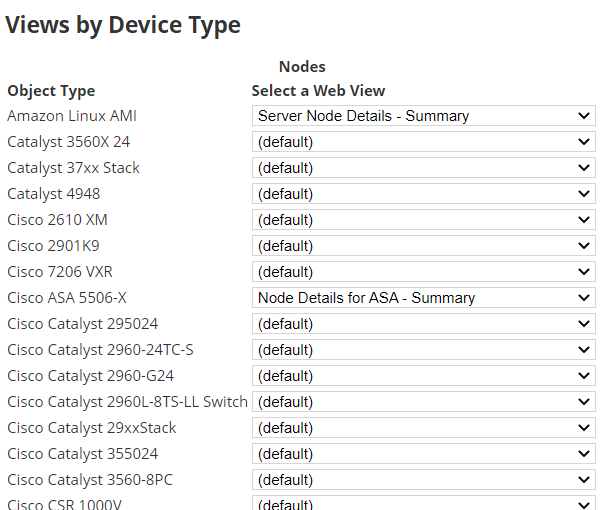
Task: Select web view for Cisco 2610 XM
Action: [423, 220]
